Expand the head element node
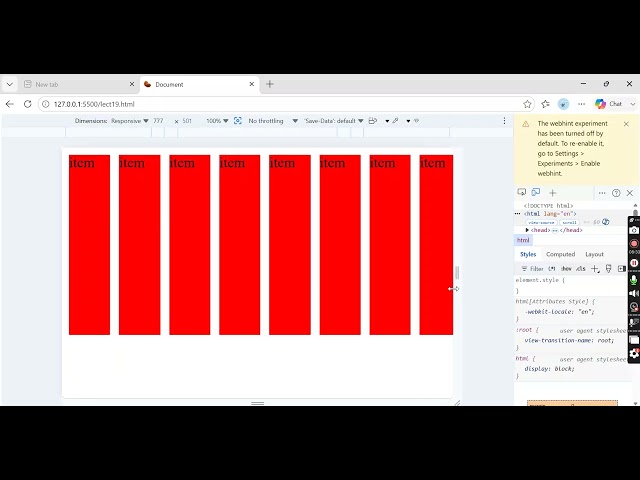The width and height of the screenshot is (640, 480). pyautogui.click(x=527, y=230)
